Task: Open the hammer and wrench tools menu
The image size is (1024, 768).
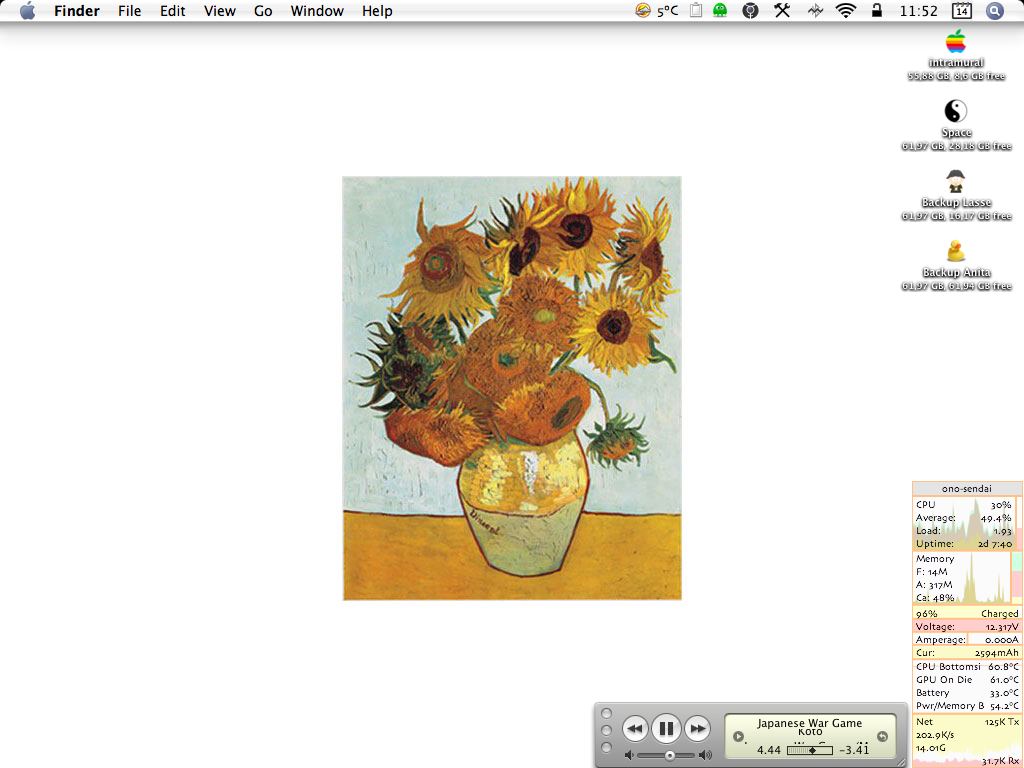Action: 782,10
